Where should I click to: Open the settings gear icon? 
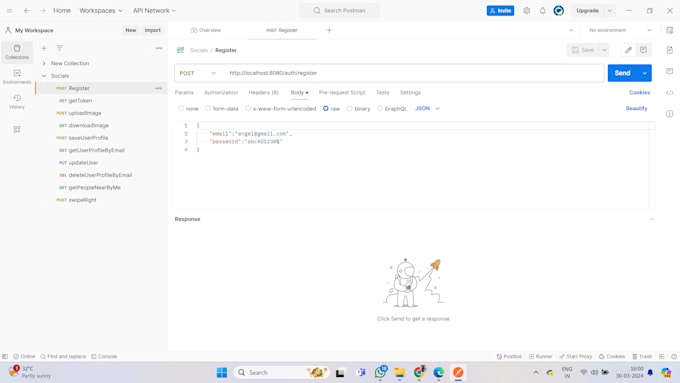point(526,10)
